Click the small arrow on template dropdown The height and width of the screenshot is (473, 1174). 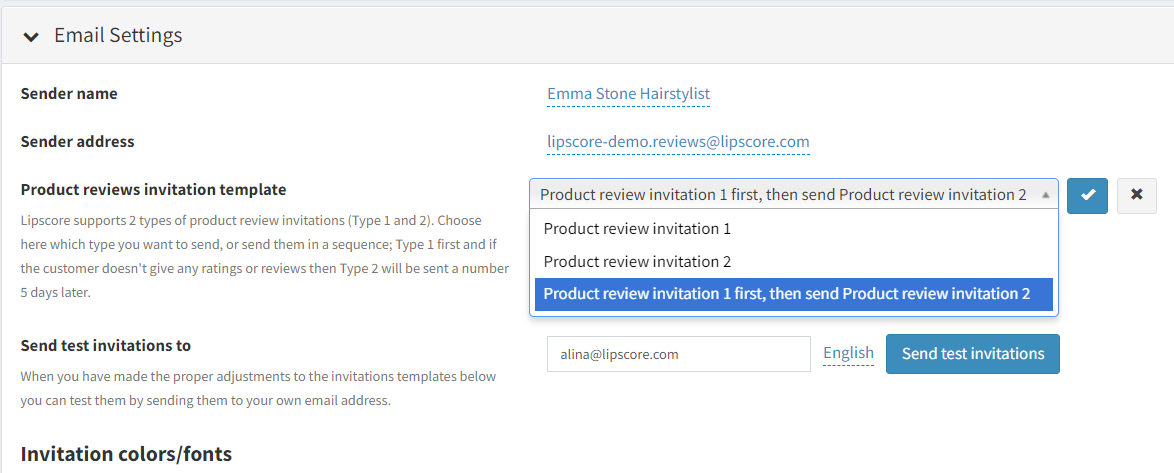[x=1045, y=195]
